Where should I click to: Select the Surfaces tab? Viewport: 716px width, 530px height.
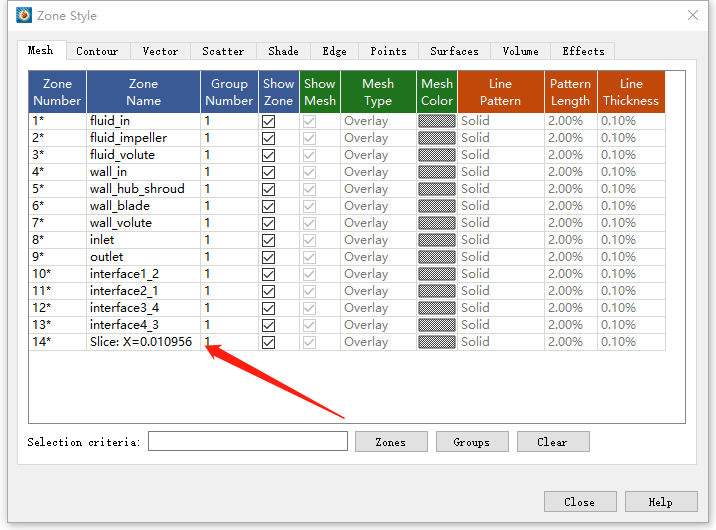[454, 51]
